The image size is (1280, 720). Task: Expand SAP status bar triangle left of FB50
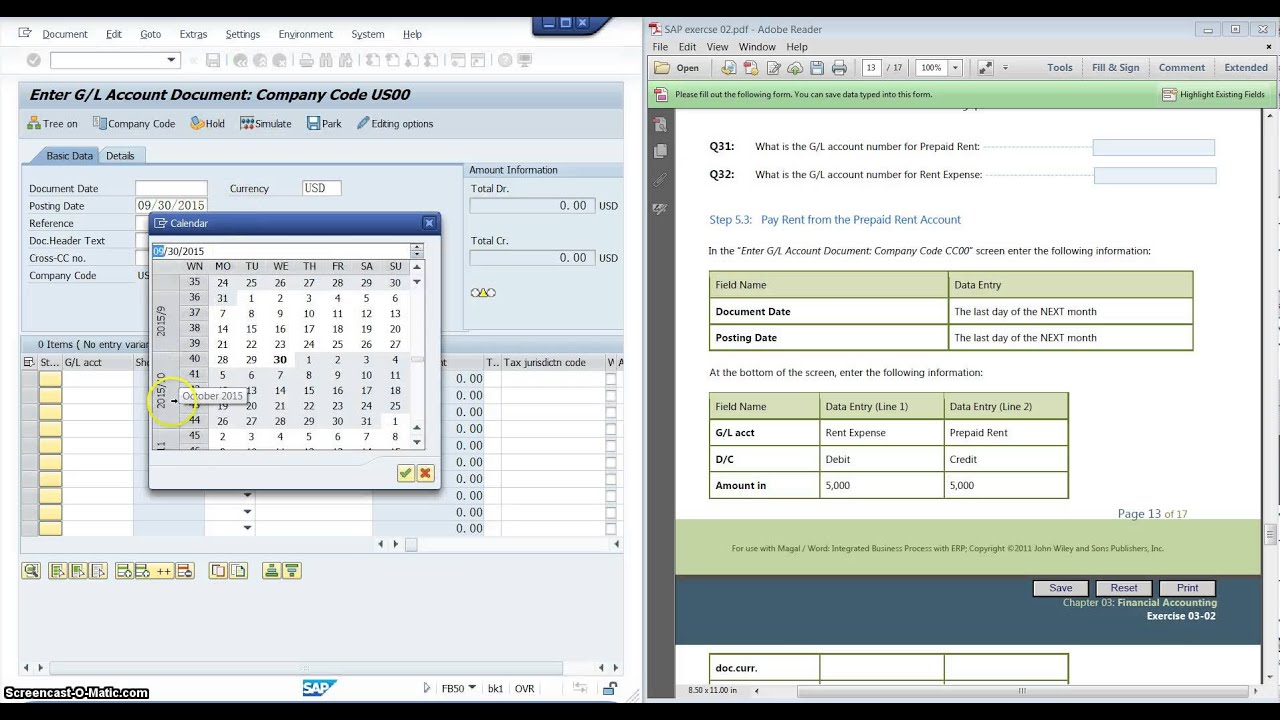click(427, 688)
